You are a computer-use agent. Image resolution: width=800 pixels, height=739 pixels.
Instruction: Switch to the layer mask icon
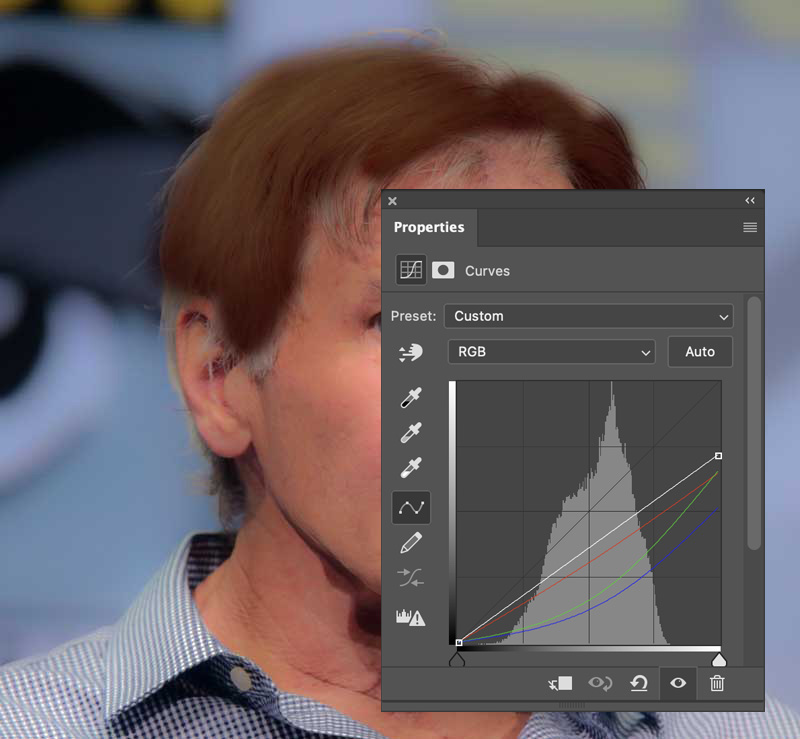pyautogui.click(x=443, y=270)
